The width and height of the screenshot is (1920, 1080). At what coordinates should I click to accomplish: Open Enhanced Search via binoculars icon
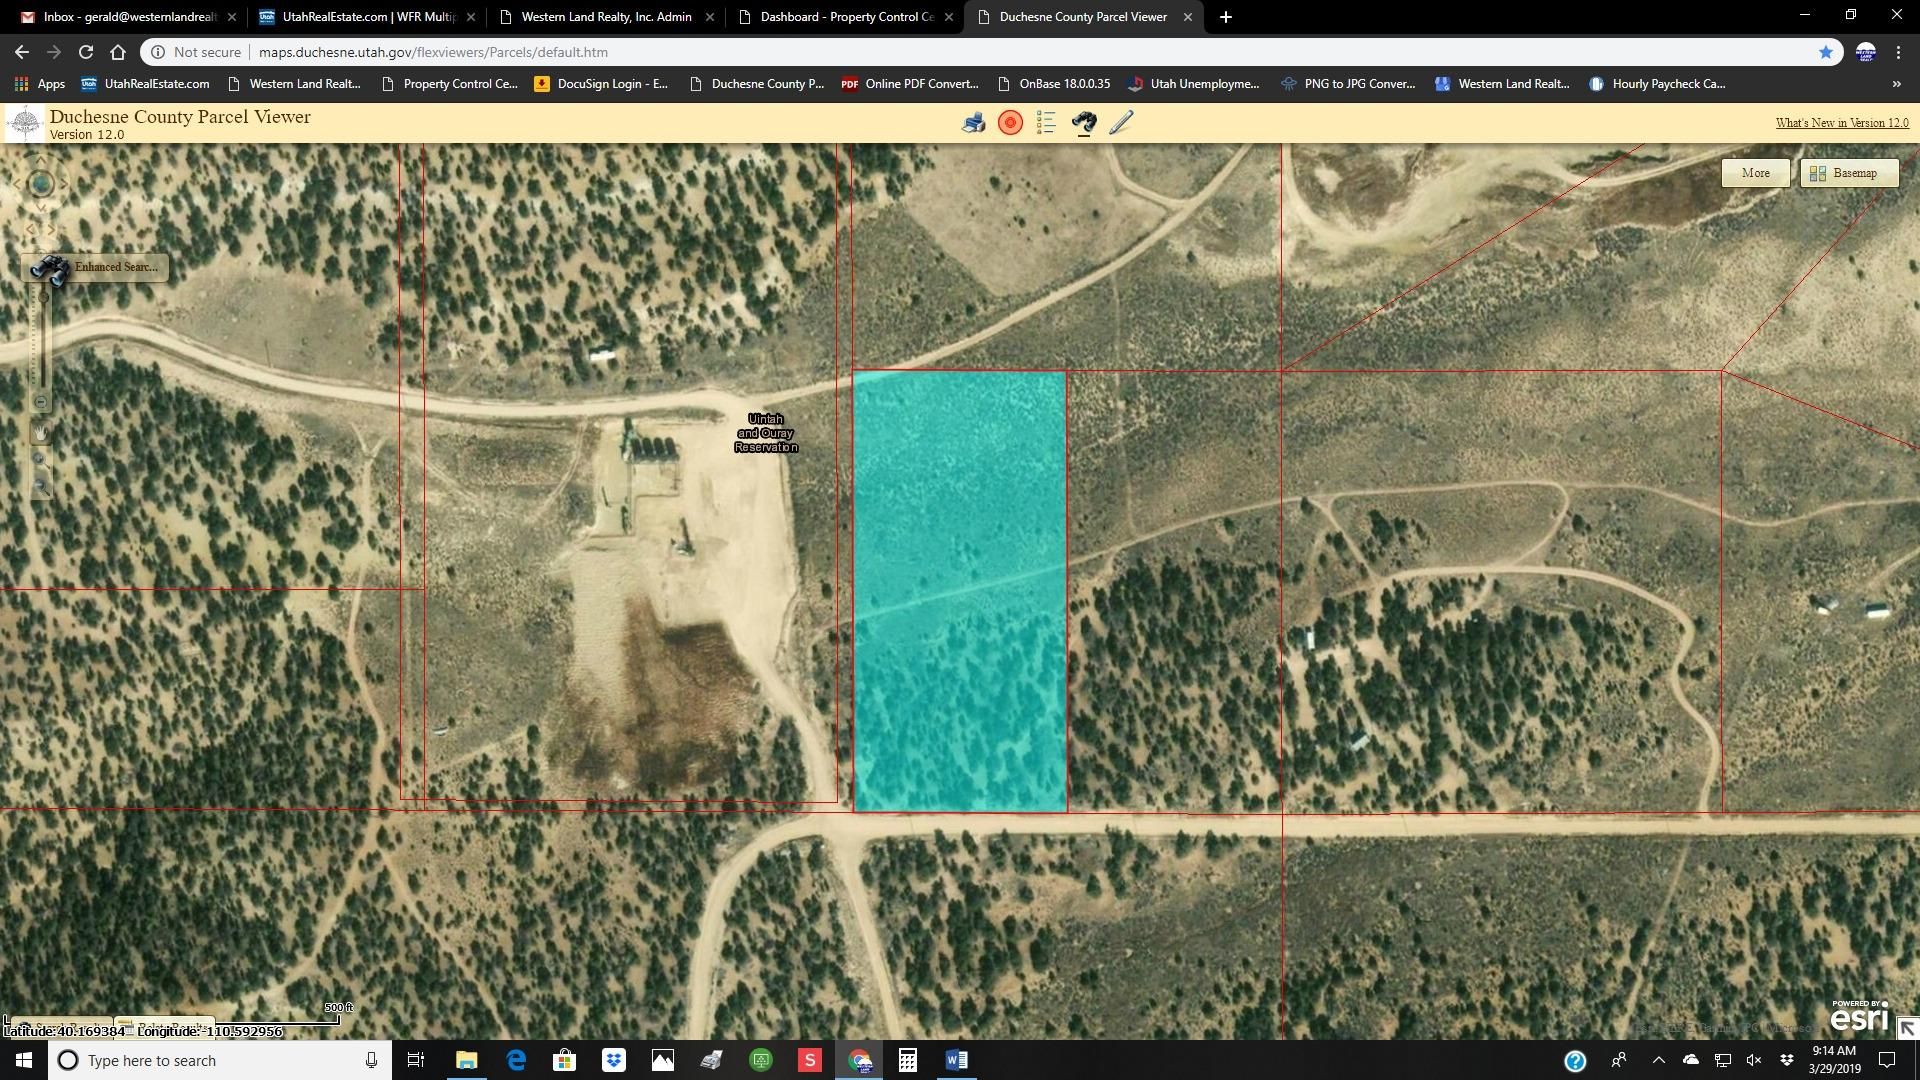[x=1083, y=122]
